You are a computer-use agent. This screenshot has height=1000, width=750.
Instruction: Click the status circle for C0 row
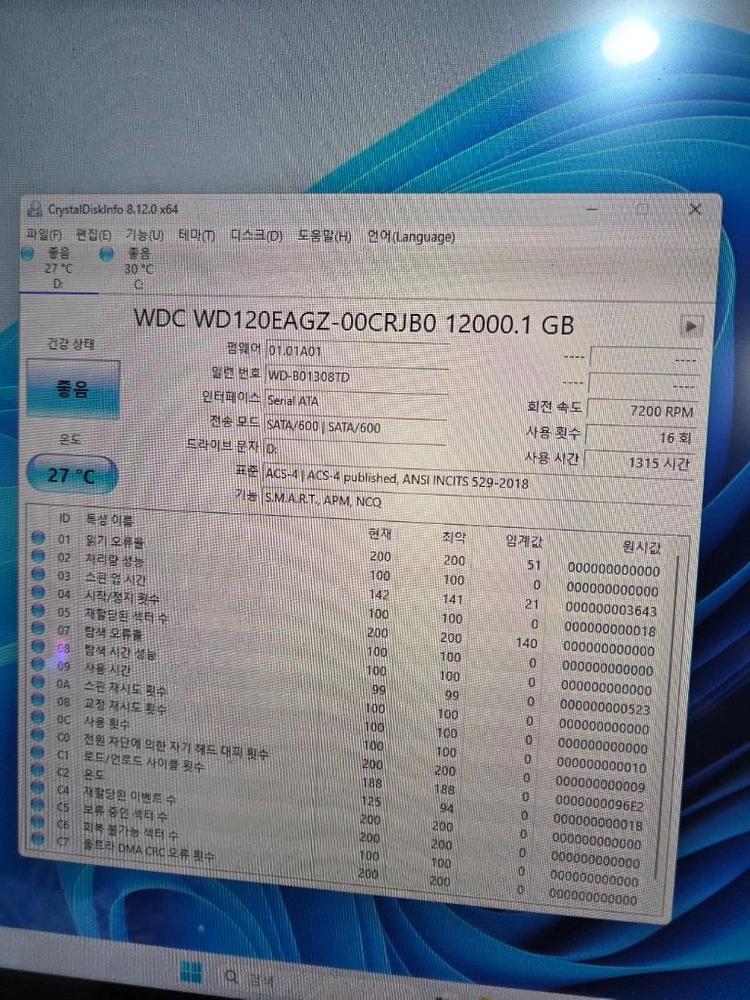38,735
